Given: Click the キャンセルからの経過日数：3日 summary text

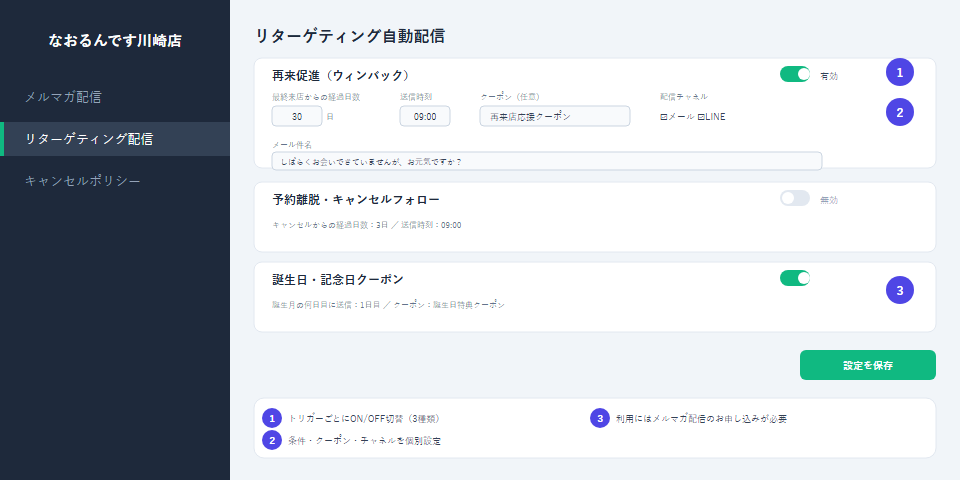Looking at the screenshot, I should click(331, 225).
